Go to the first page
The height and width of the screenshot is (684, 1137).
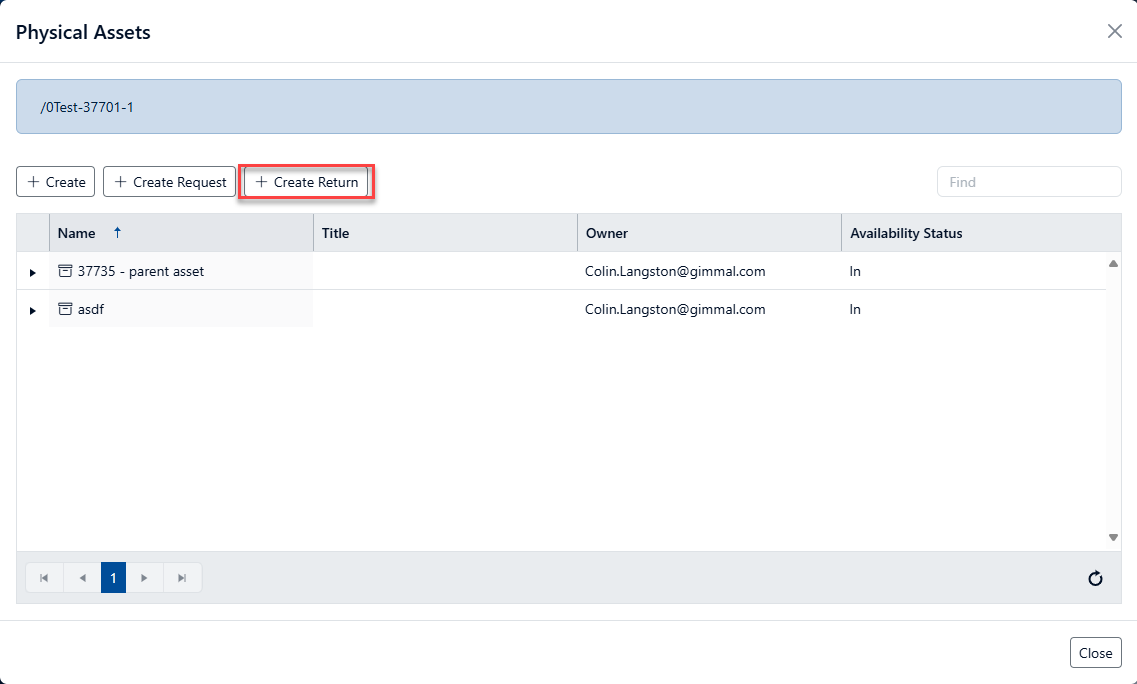click(x=44, y=577)
